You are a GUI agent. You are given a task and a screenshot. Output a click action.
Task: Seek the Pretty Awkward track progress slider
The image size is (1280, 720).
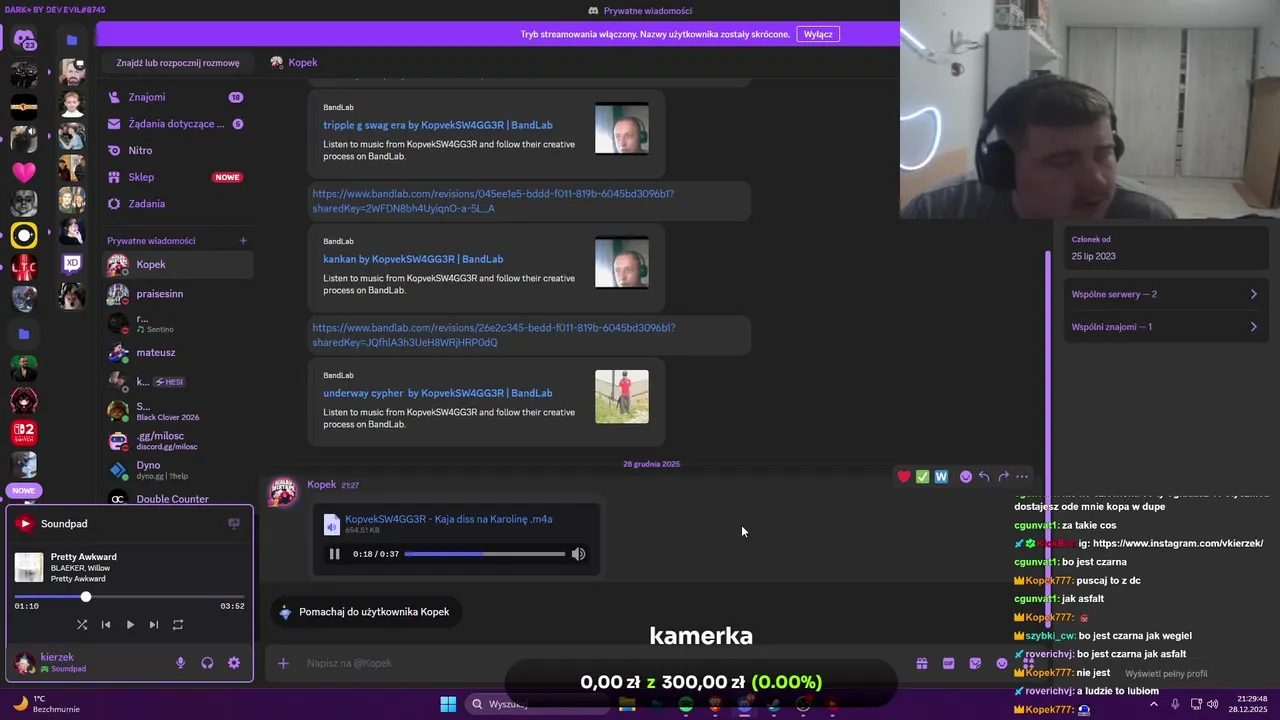pyautogui.click(x=129, y=597)
